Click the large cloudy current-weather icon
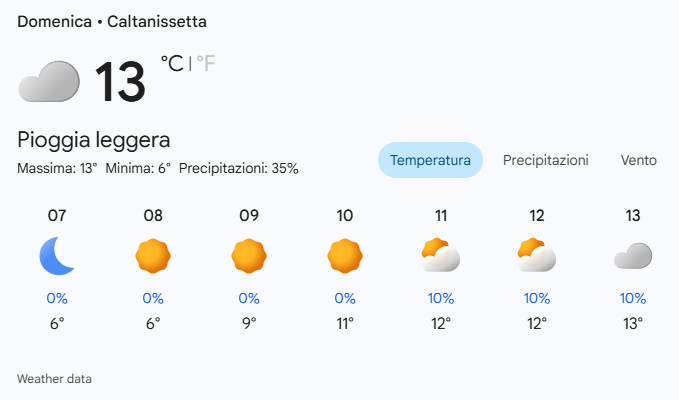The image size is (679, 400). click(49, 81)
